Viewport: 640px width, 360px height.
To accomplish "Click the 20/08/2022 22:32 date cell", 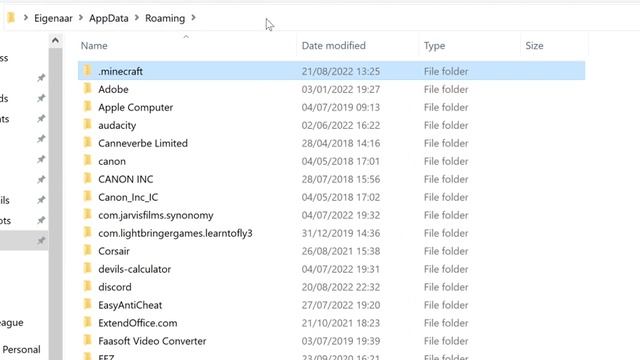I will tap(341, 287).
